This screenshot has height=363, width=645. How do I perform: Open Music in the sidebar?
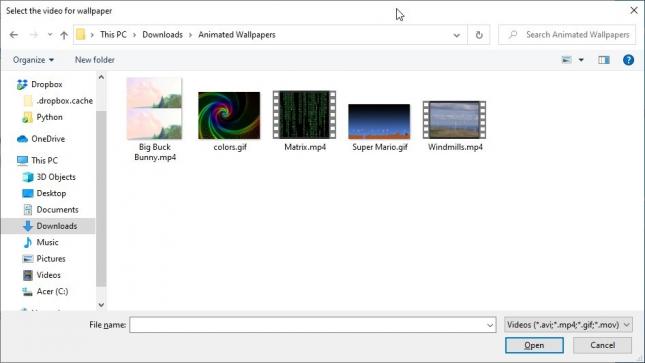47,242
